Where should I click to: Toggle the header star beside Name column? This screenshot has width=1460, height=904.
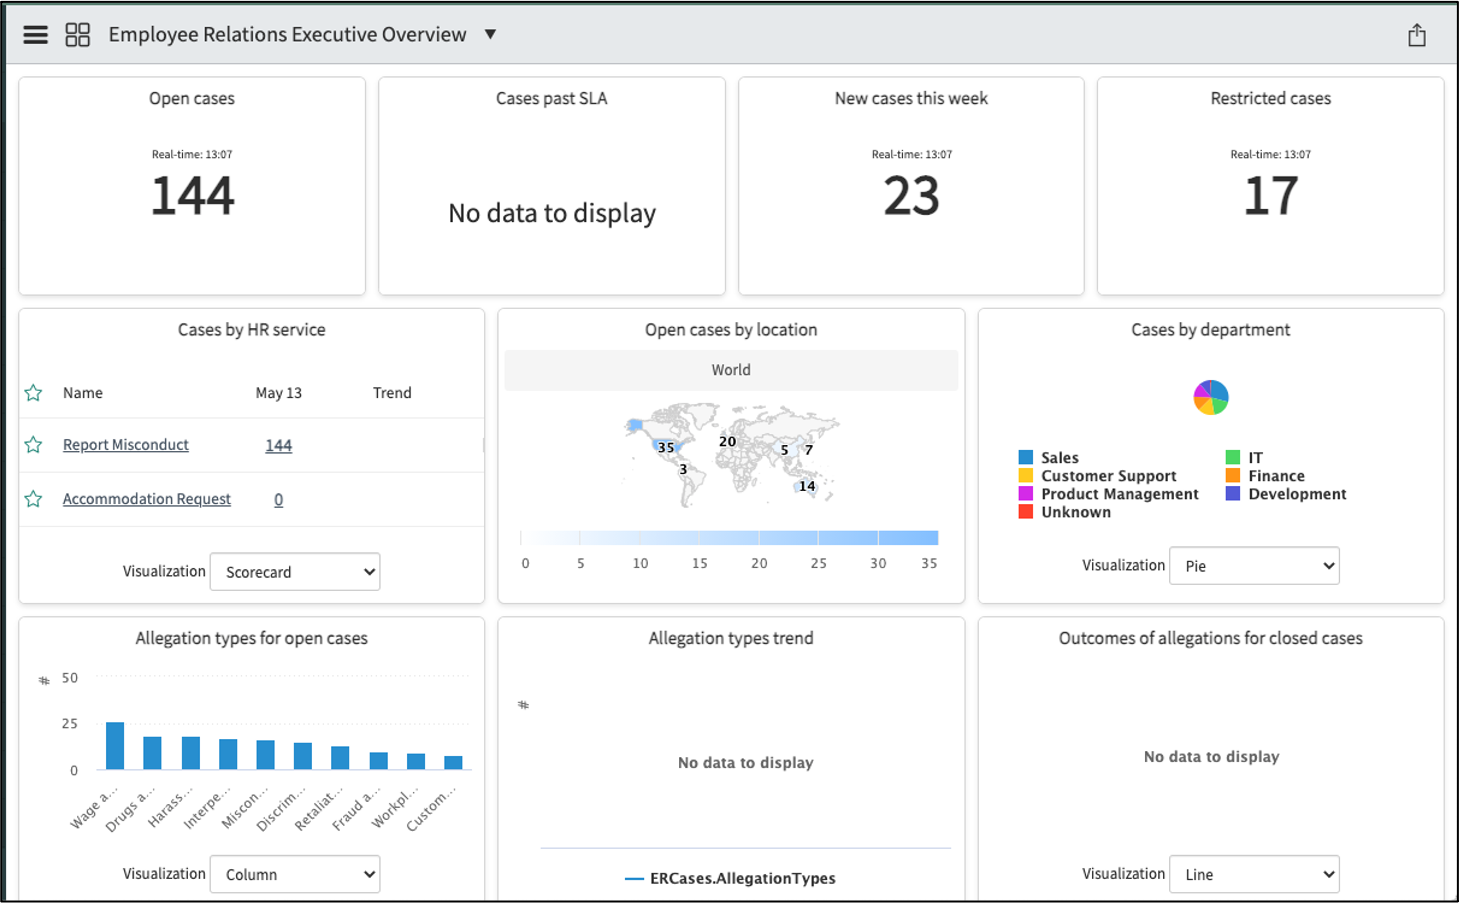[33, 393]
